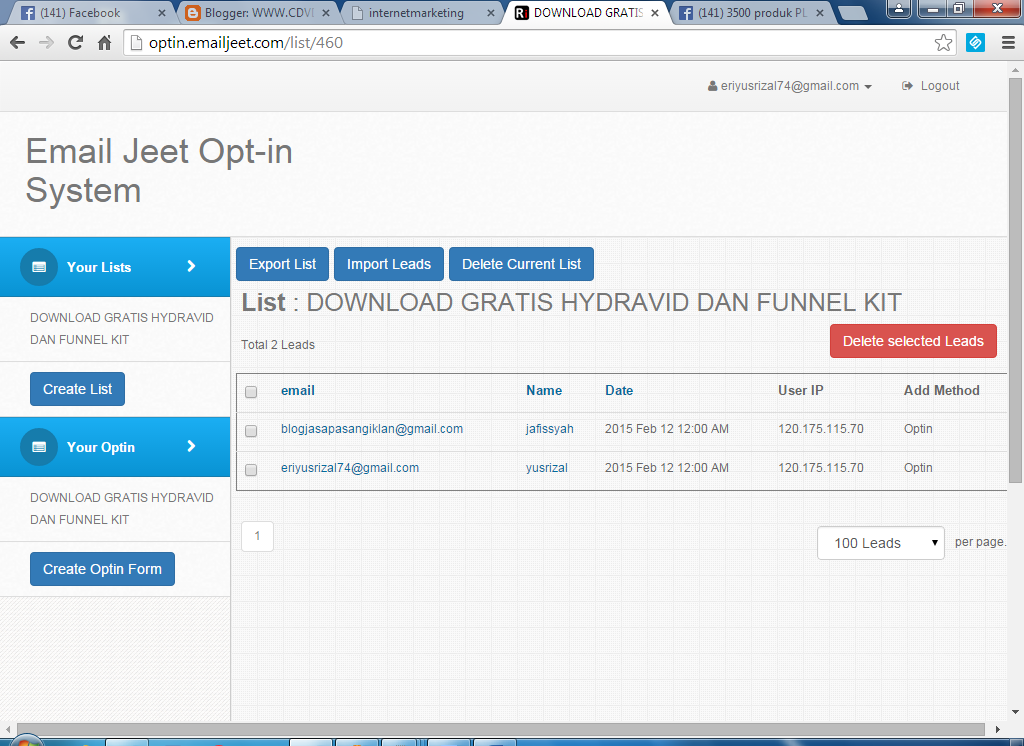Open the 100 Leads per page dropdown
Image resolution: width=1024 pixels, height=746 pixels.
[x=880, y=543]
